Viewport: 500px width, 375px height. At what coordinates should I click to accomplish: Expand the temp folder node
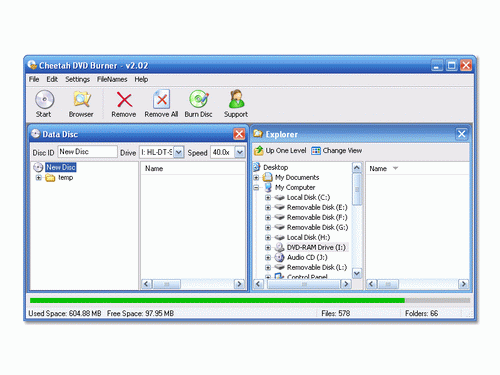(39, 178)
